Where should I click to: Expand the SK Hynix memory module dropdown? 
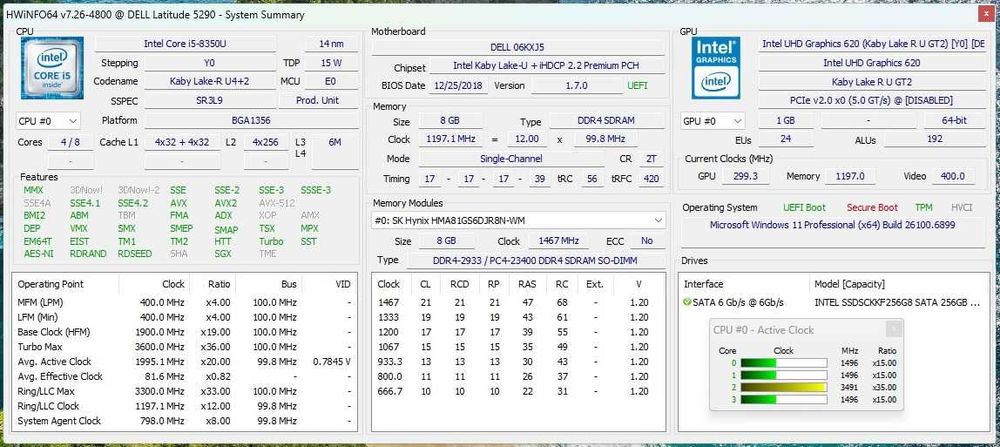pos(518,220)
